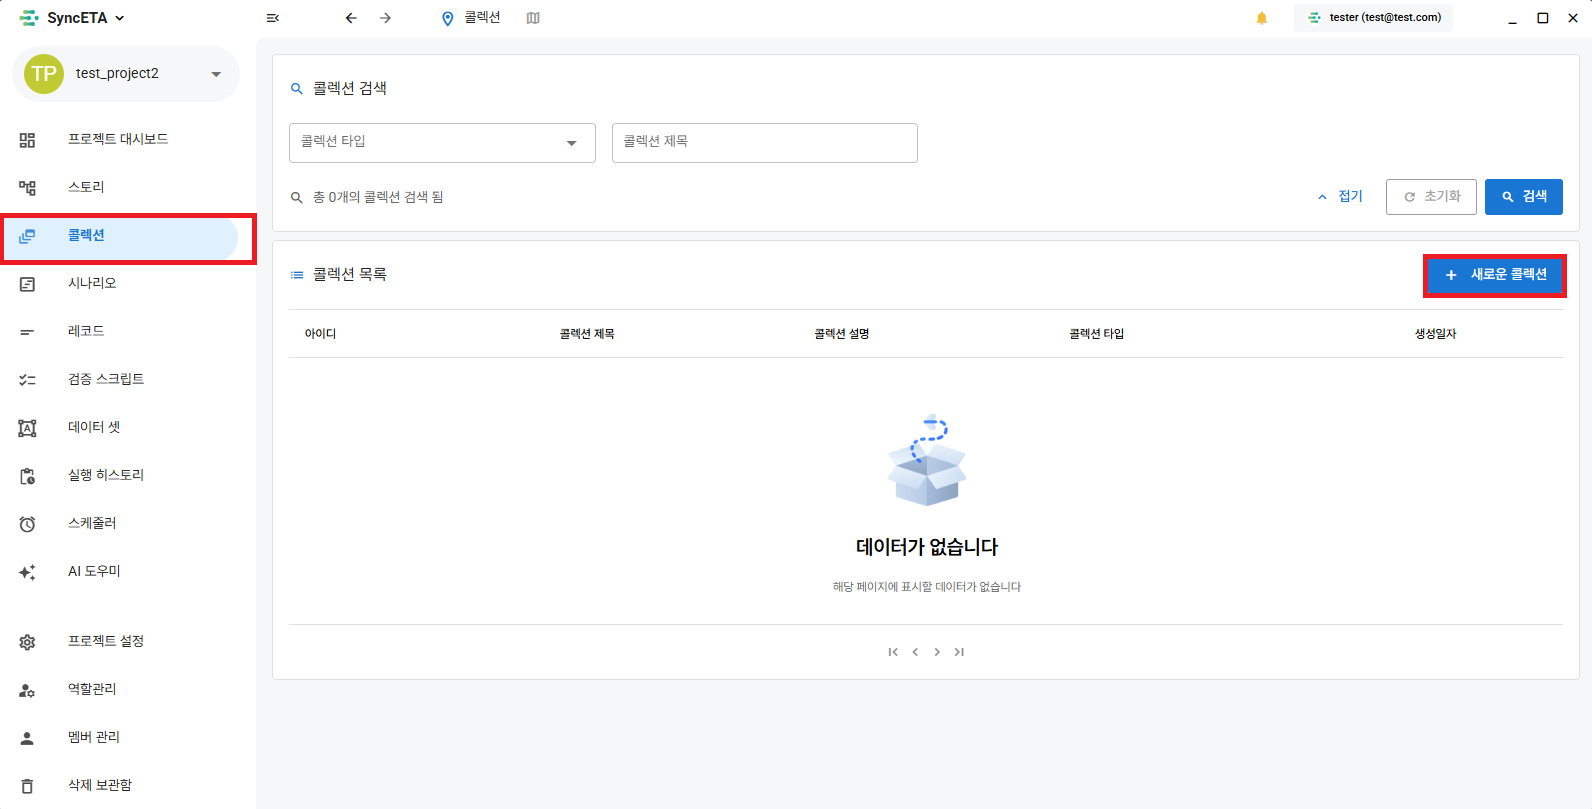The width and height of the screenshot is (1592, 809).
Task: Click the 스케줄러 clock icon
Action: [27, 524]
